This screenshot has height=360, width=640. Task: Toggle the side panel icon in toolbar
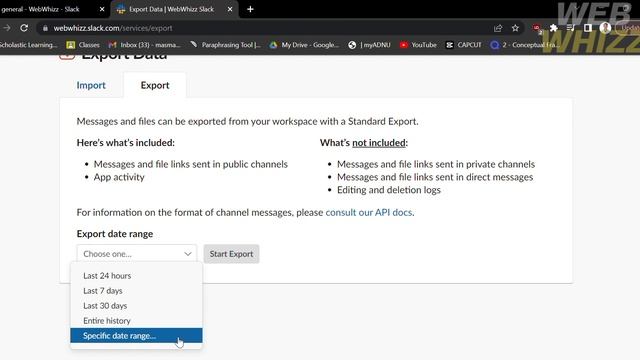pyautogui.click(x=588, y=28)
